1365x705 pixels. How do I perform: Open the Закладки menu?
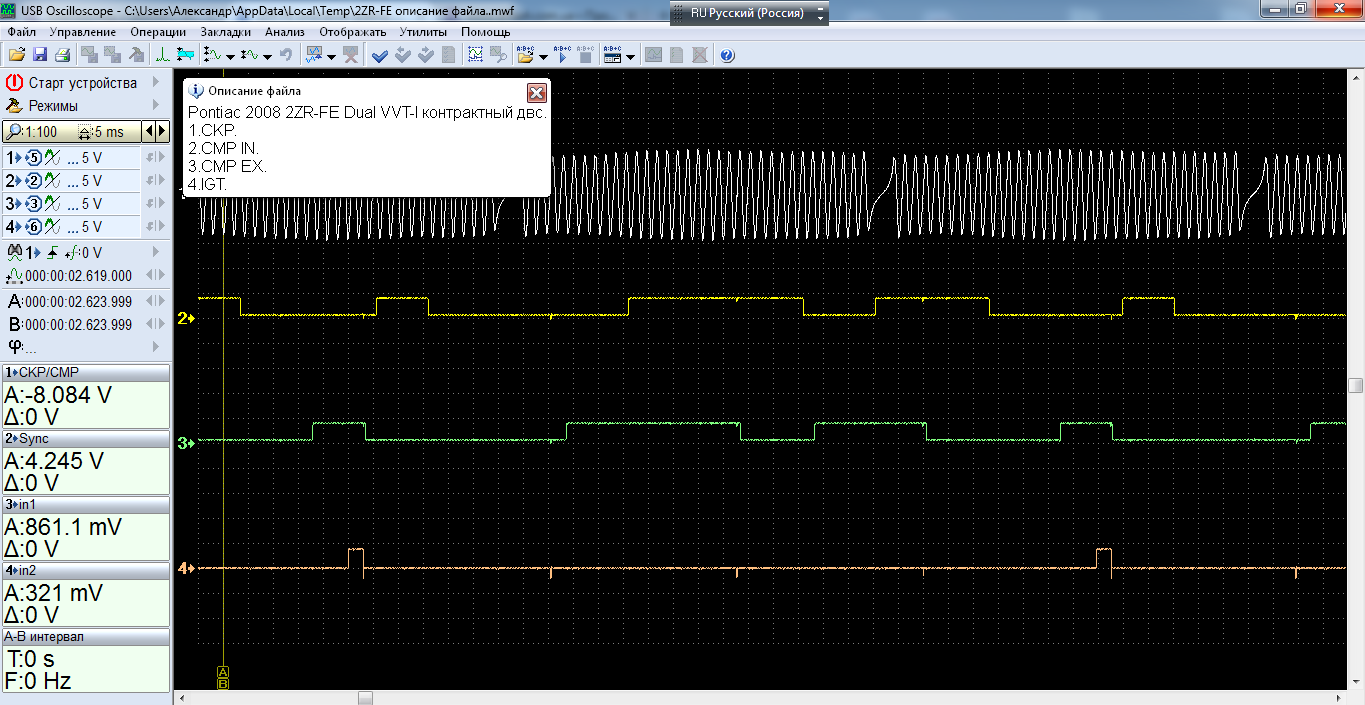click(225, 32)
